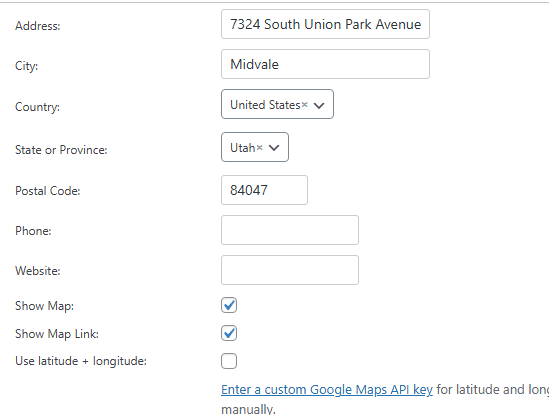Screen dimensions: 549x415
Task: Click the Utah state selector box
Action: [255, 147]
